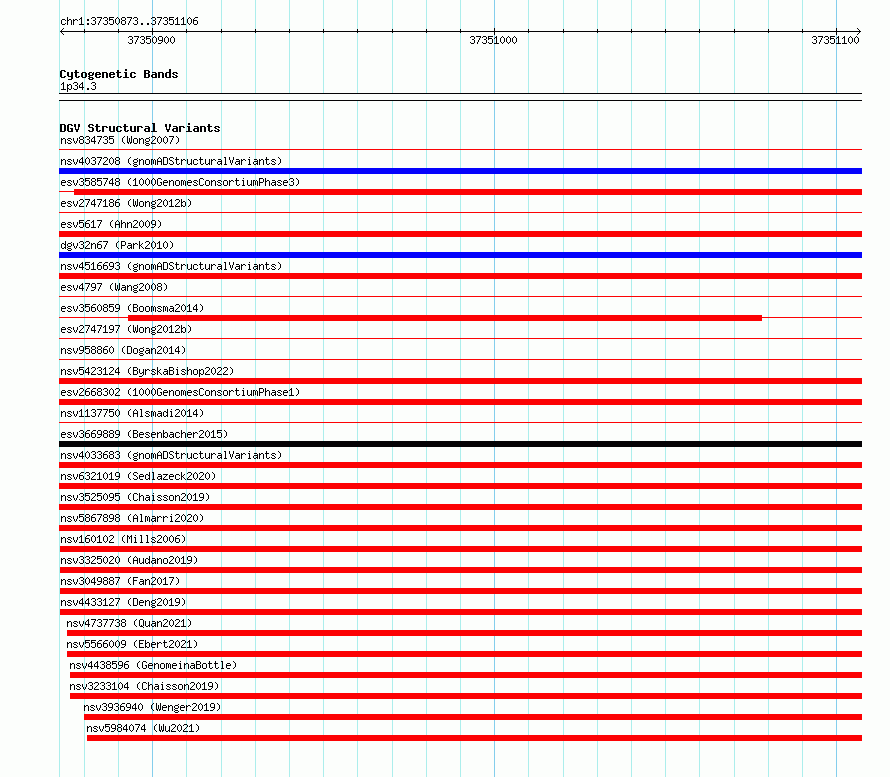Open nsv1137750 (Alsmadi2014) label
The image size is (890, 777).
coord(132,413)
